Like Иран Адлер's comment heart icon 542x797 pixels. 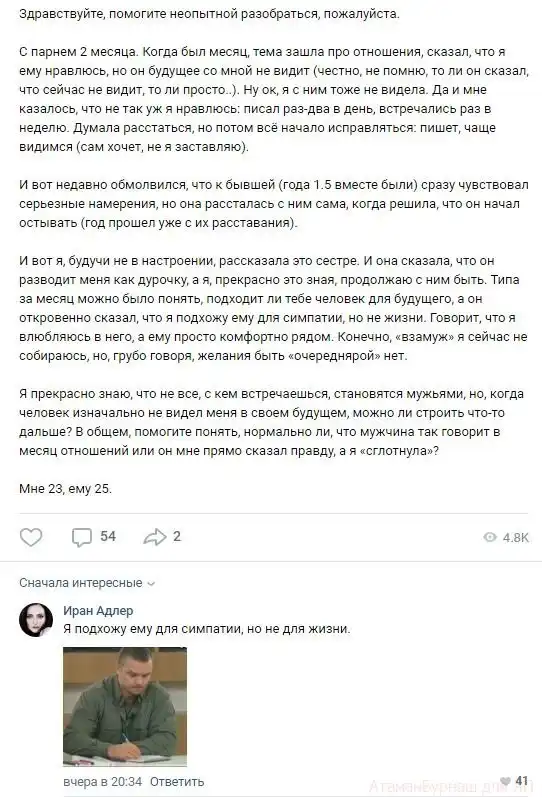tap(505, 781)
